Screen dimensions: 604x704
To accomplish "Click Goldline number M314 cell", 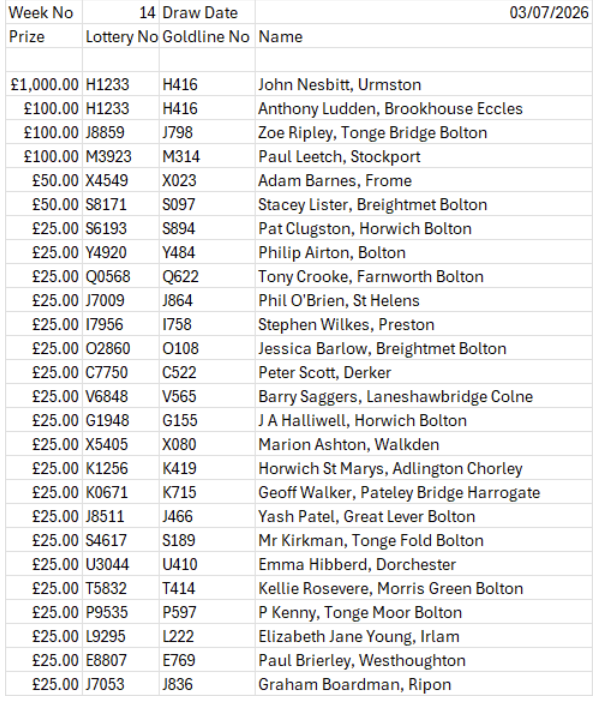I will (x=207, y=156).
